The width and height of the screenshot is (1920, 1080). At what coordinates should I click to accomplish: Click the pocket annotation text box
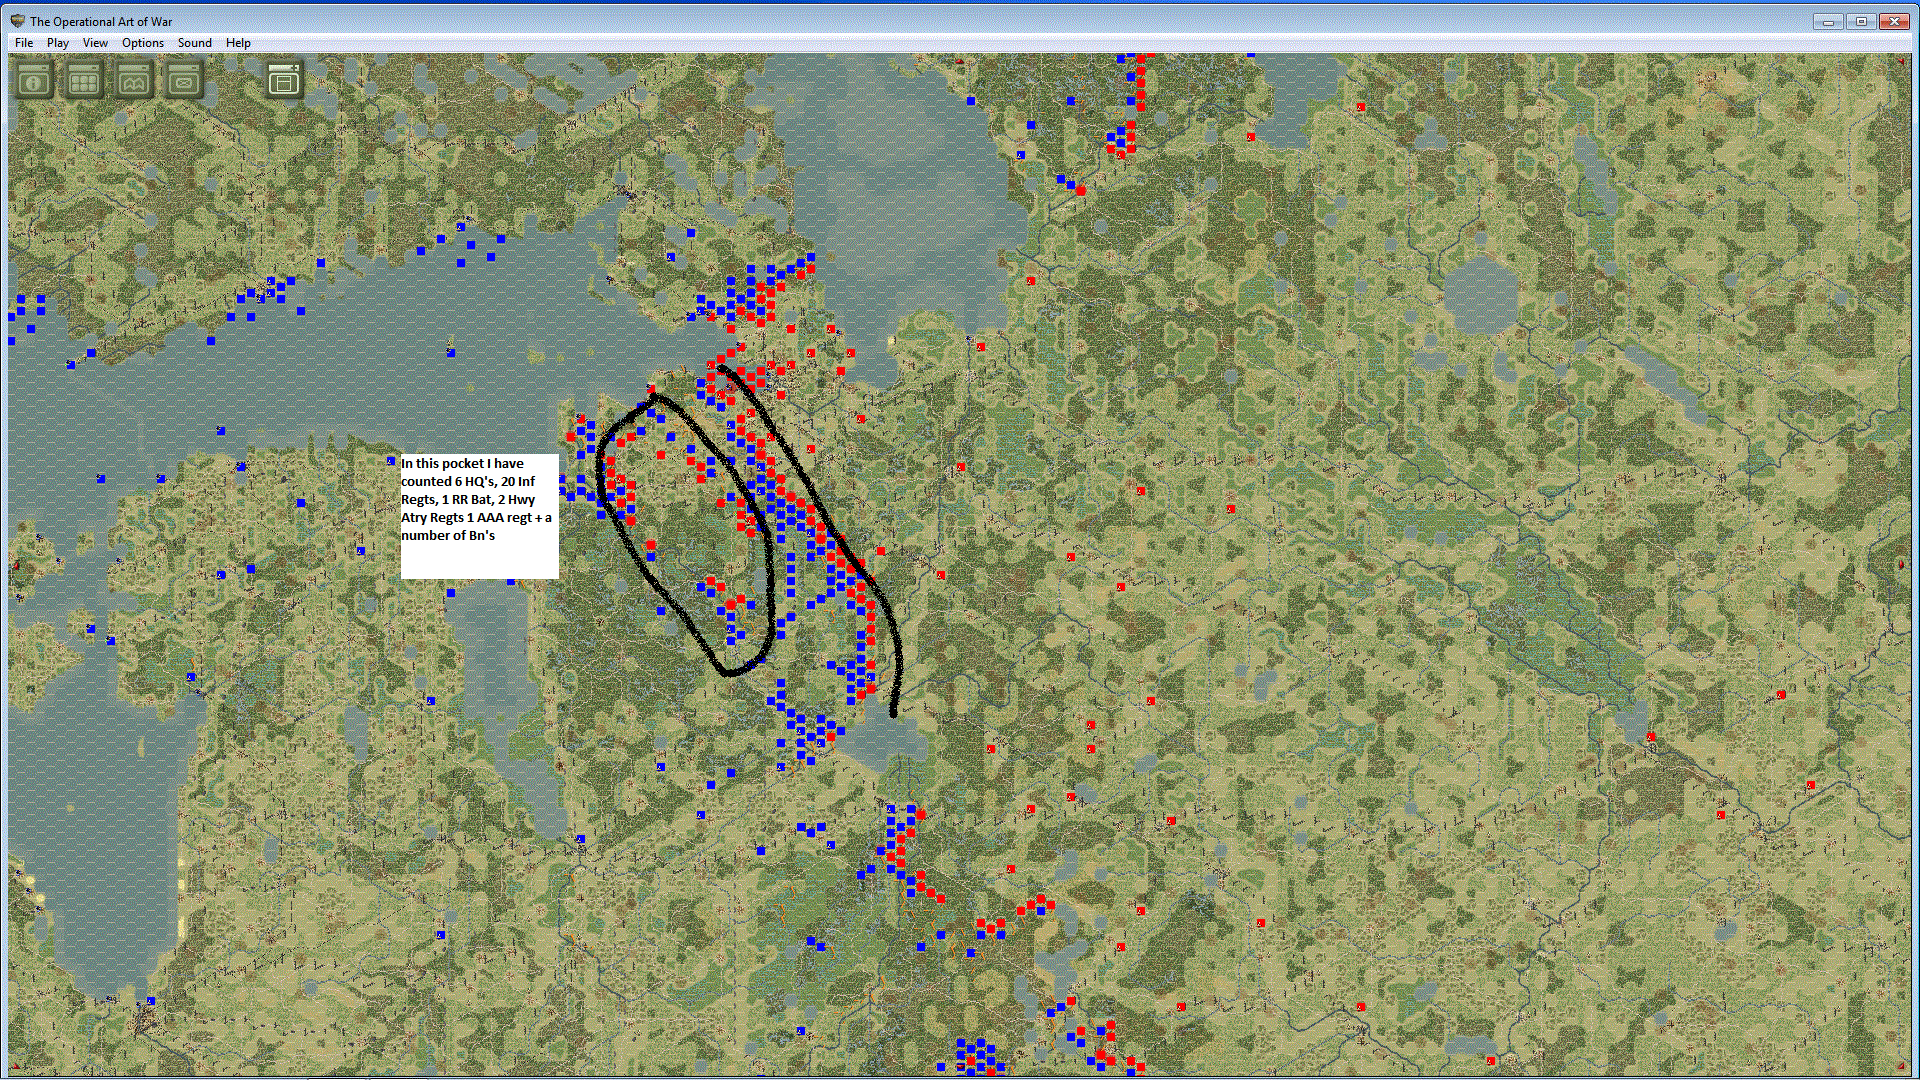(479, 516)
